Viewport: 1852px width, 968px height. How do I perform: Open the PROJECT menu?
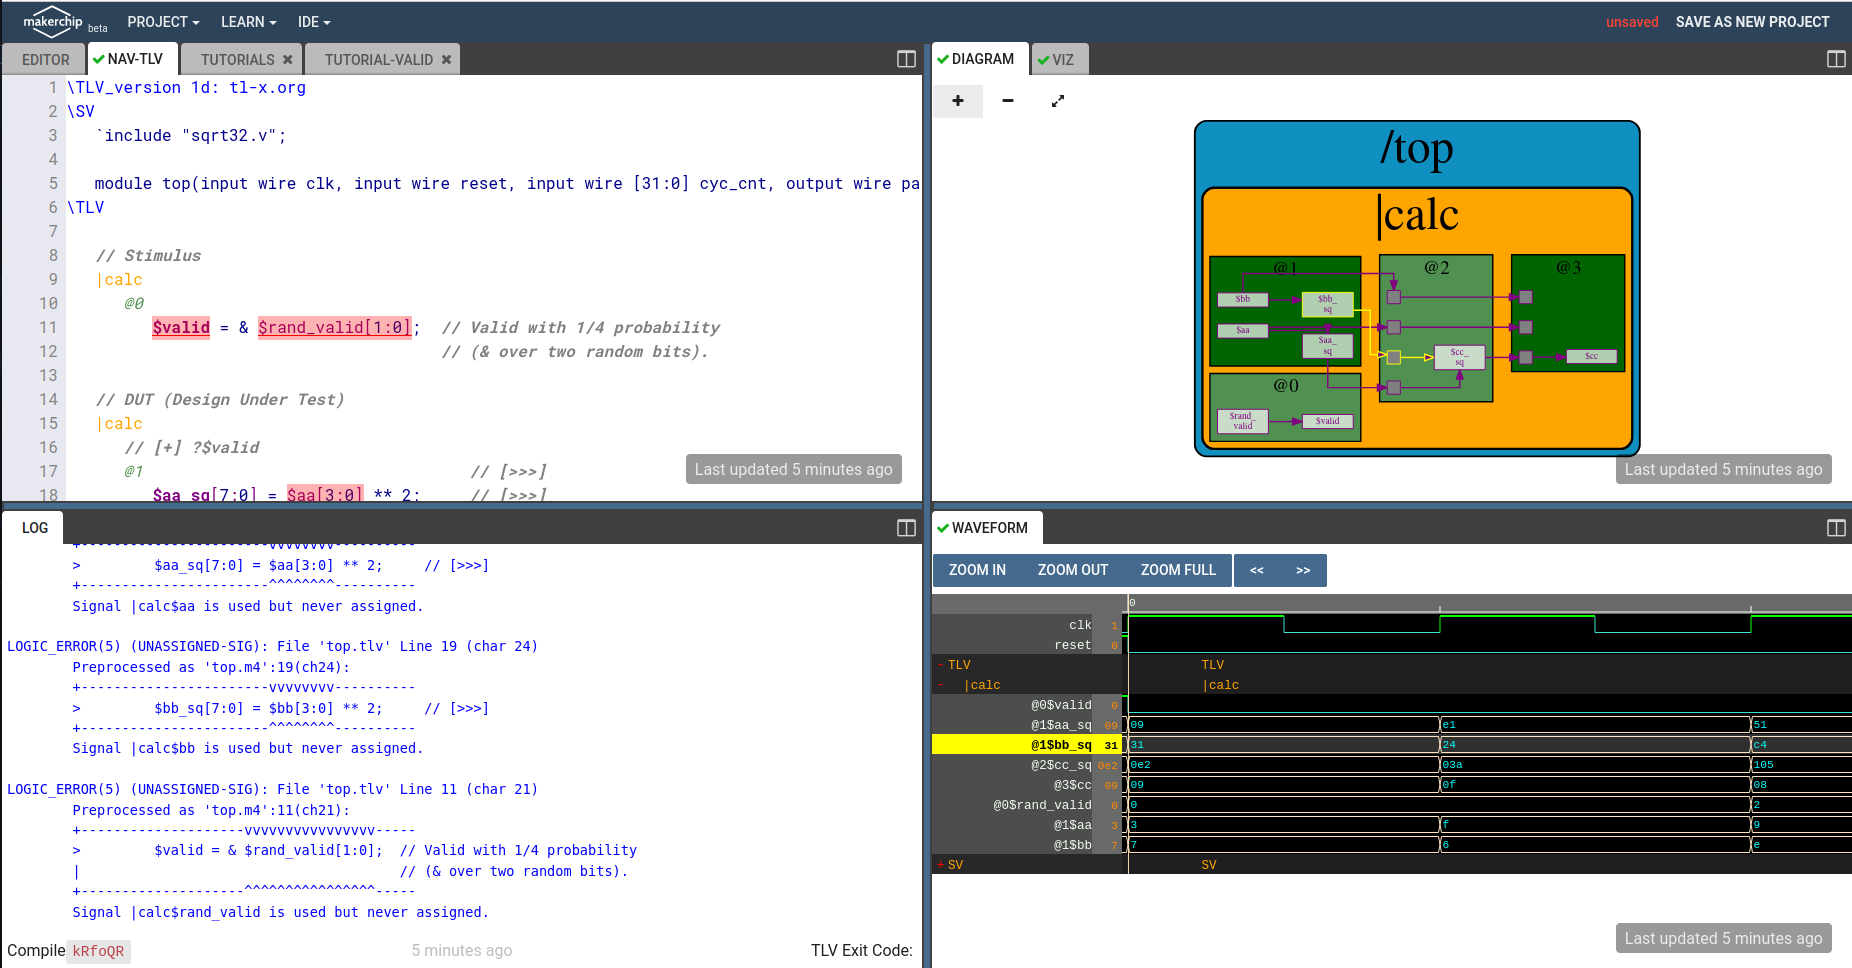tap(162, 22)
